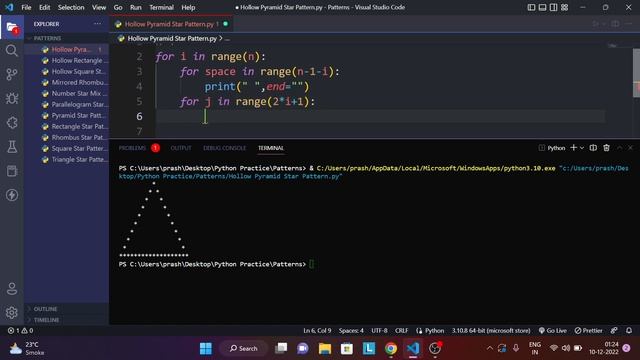Open the Run menu

[x=136, y=7]
